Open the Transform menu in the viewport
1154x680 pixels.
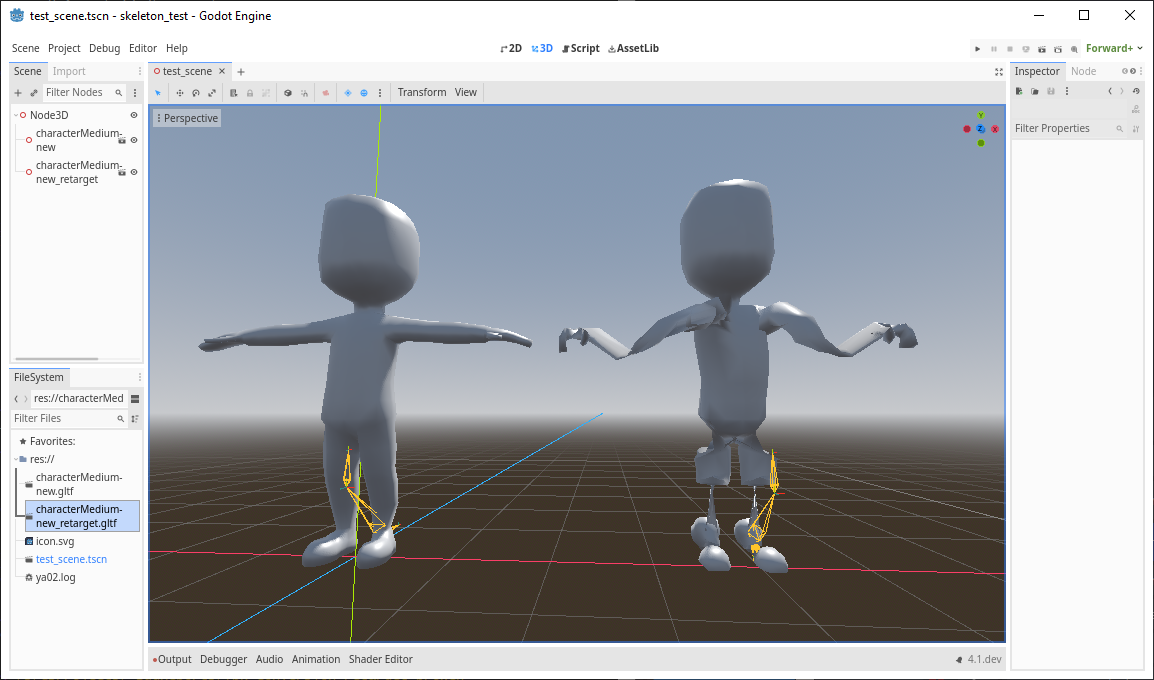click(x=421, y=91)
